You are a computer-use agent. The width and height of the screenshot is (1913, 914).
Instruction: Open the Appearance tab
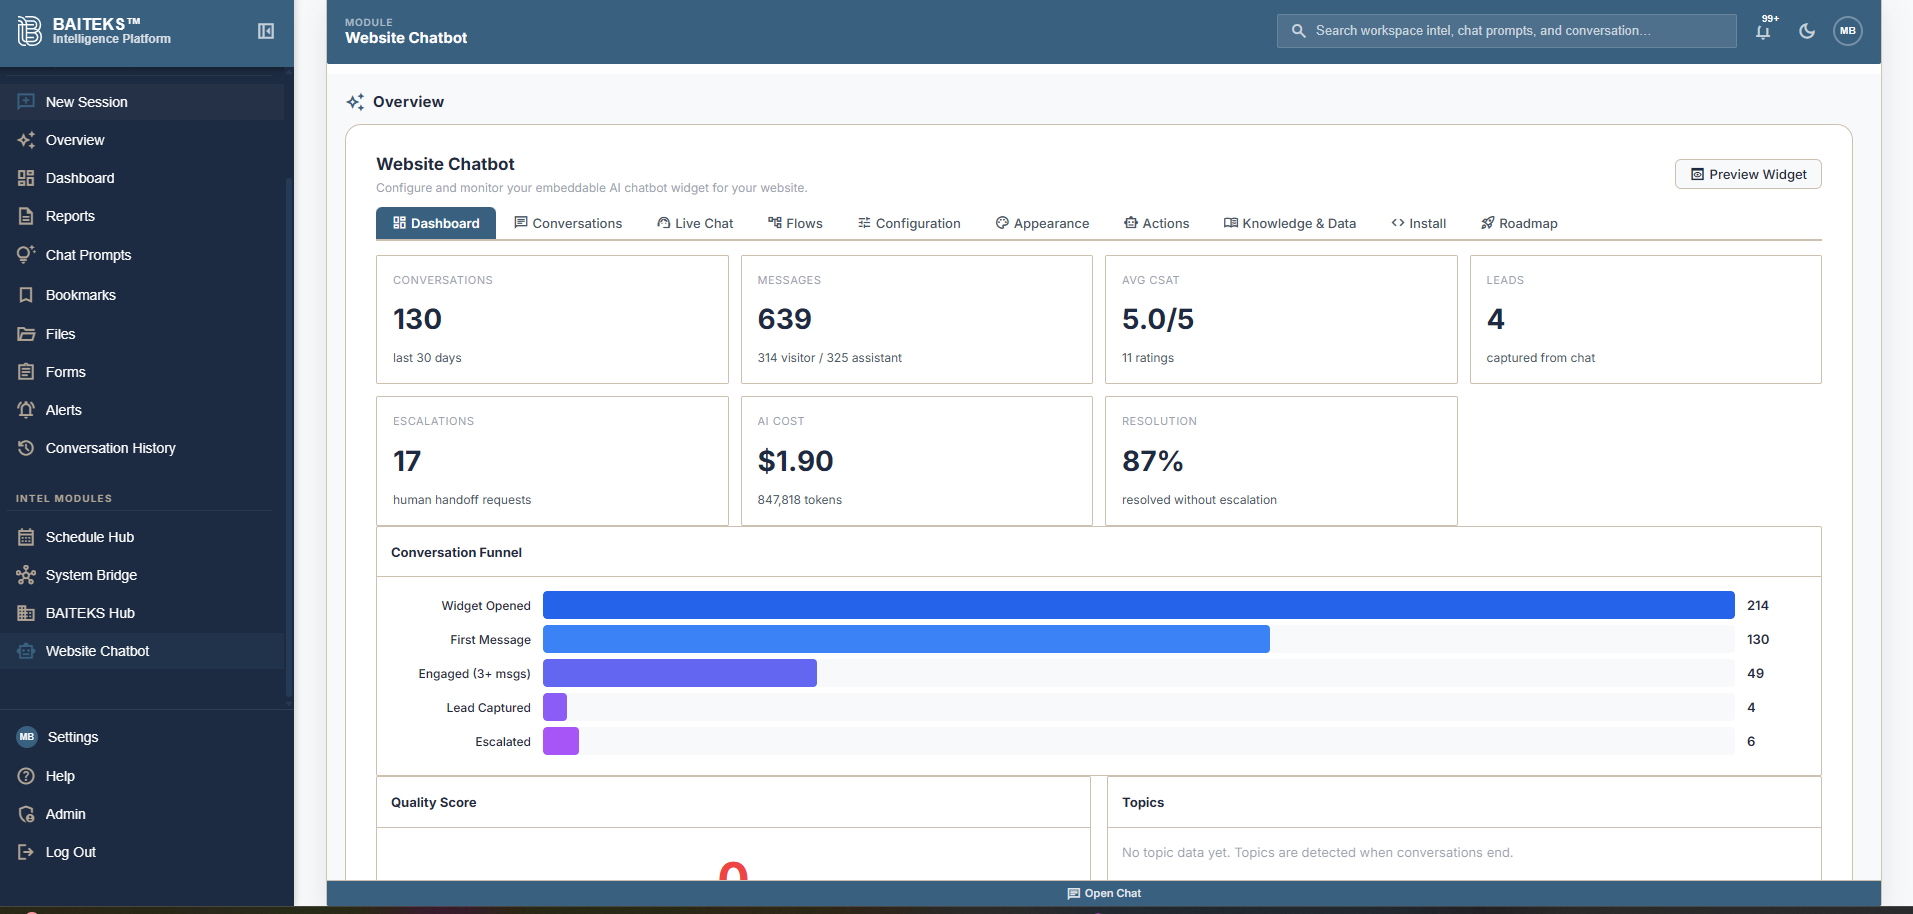click(x=1042, y=223)
